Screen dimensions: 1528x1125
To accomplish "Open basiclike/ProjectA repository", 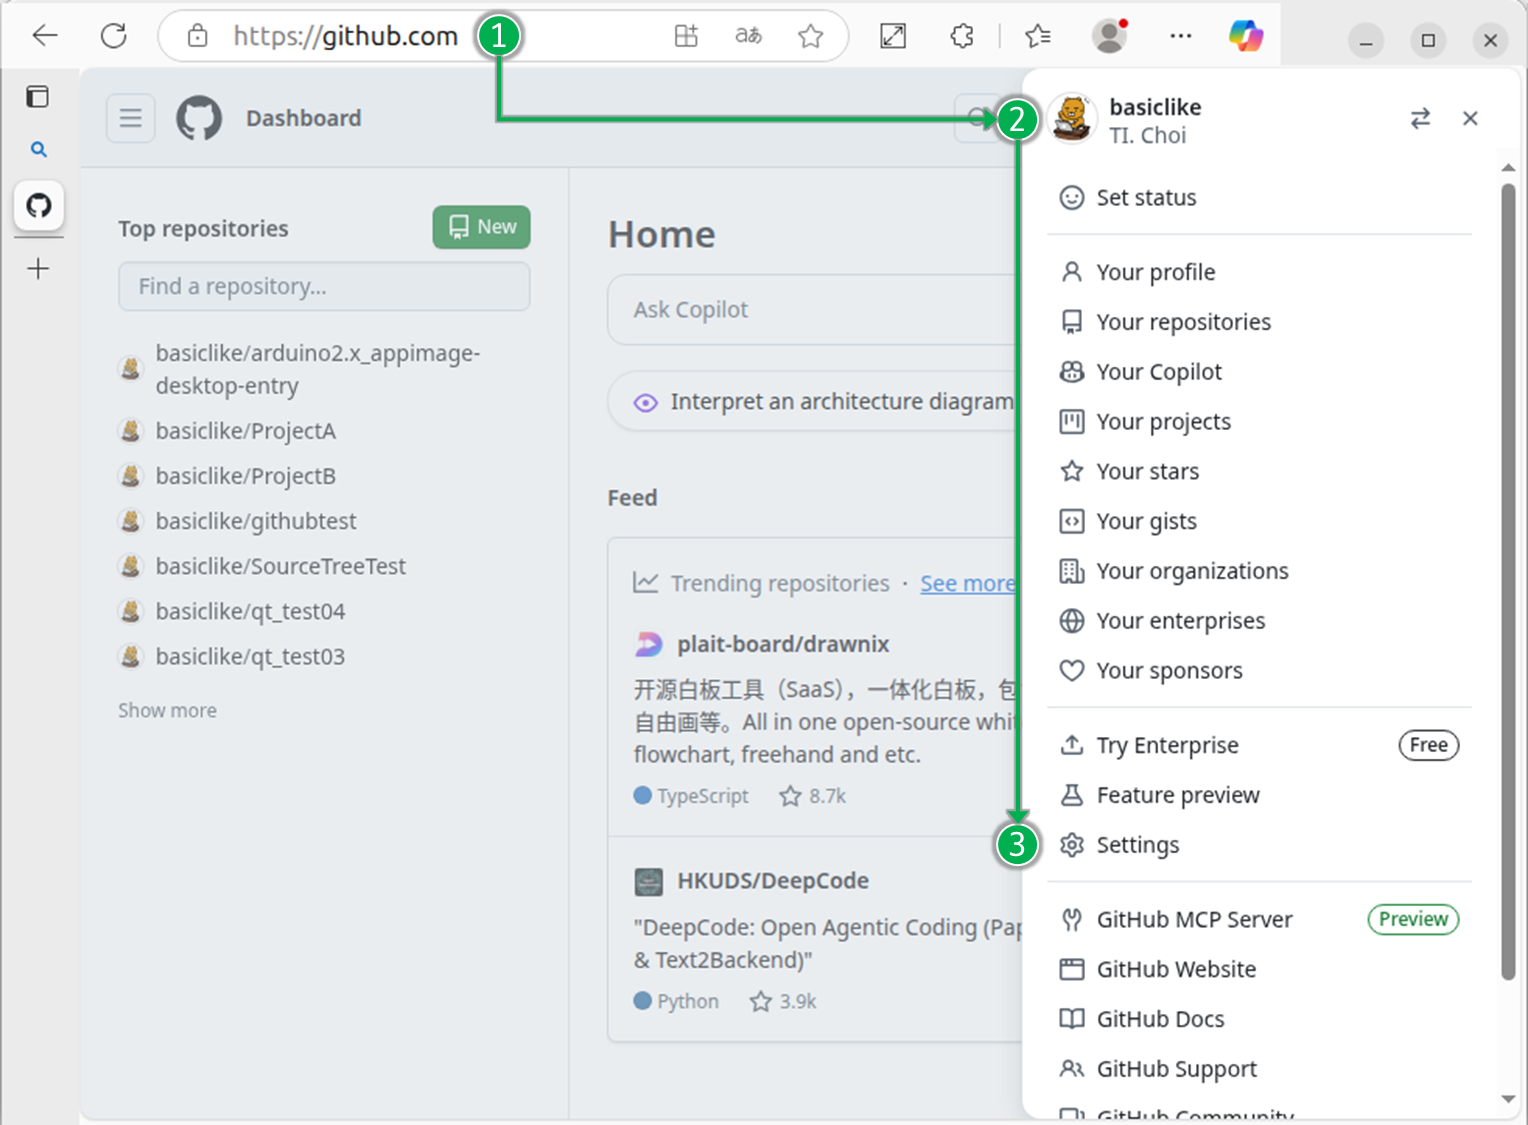I will 246,431.
